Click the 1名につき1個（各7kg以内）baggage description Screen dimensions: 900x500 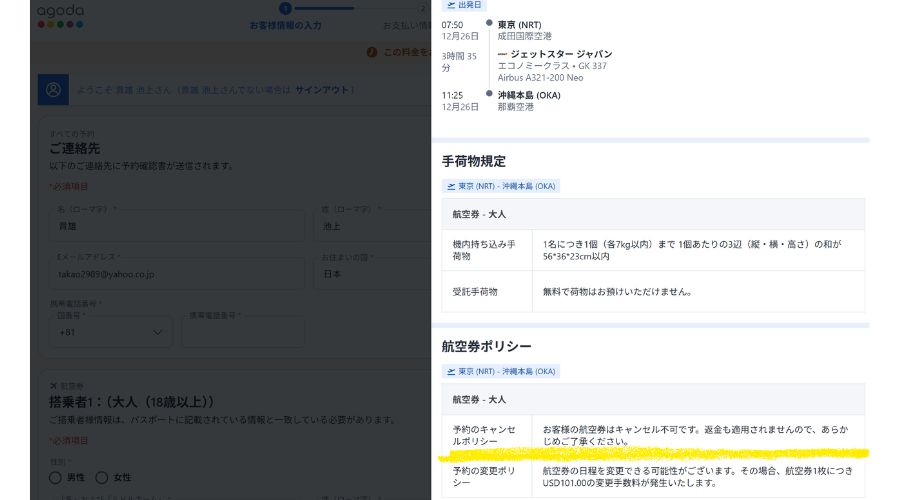pyautogui.click(x=692, y=250)
